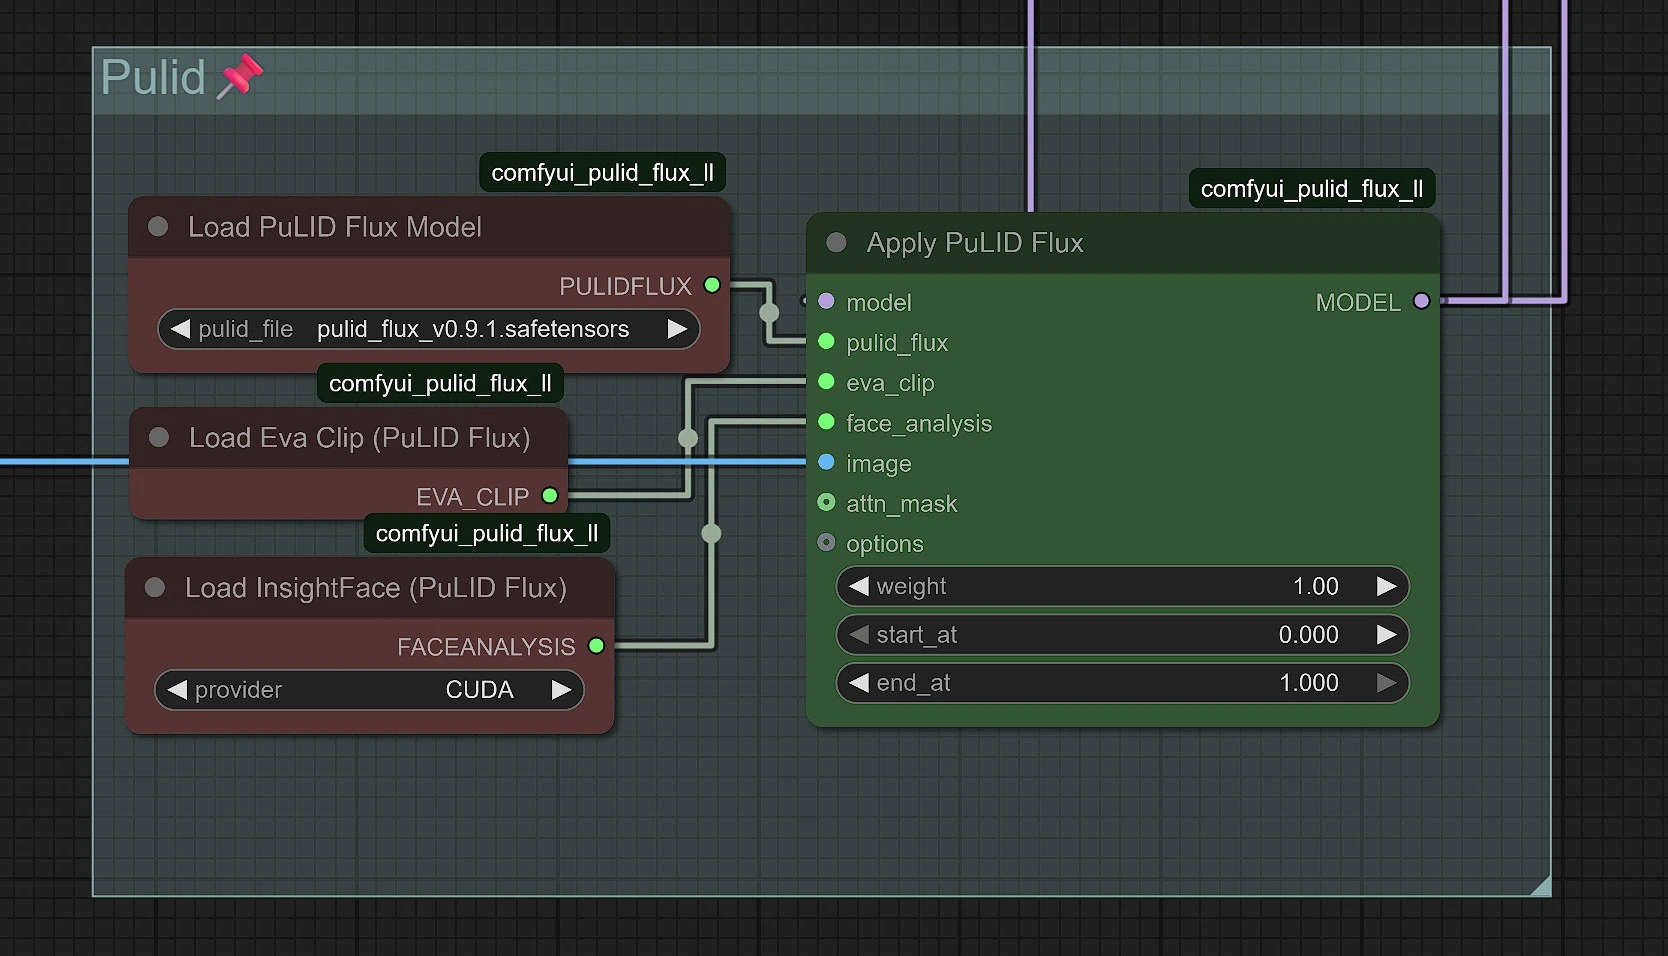Viewport: 1668px width, 956px height.
Task: Collapse the Apply PuLID Flux node dot
Action: tap(837, 242)
